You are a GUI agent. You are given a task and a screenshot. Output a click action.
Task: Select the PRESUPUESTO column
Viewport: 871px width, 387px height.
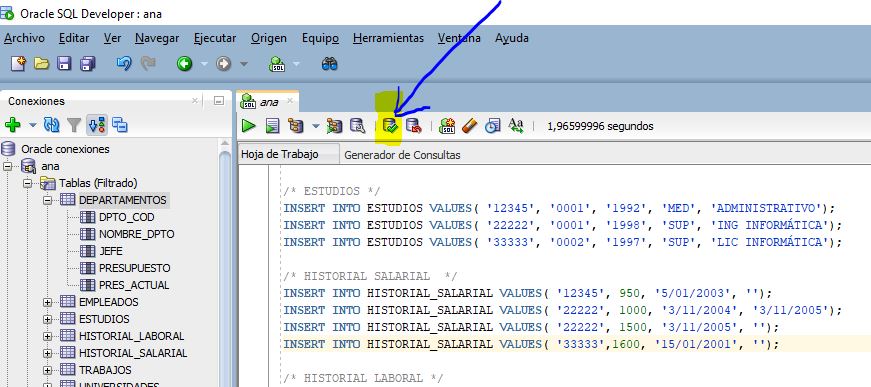(134, 268)
